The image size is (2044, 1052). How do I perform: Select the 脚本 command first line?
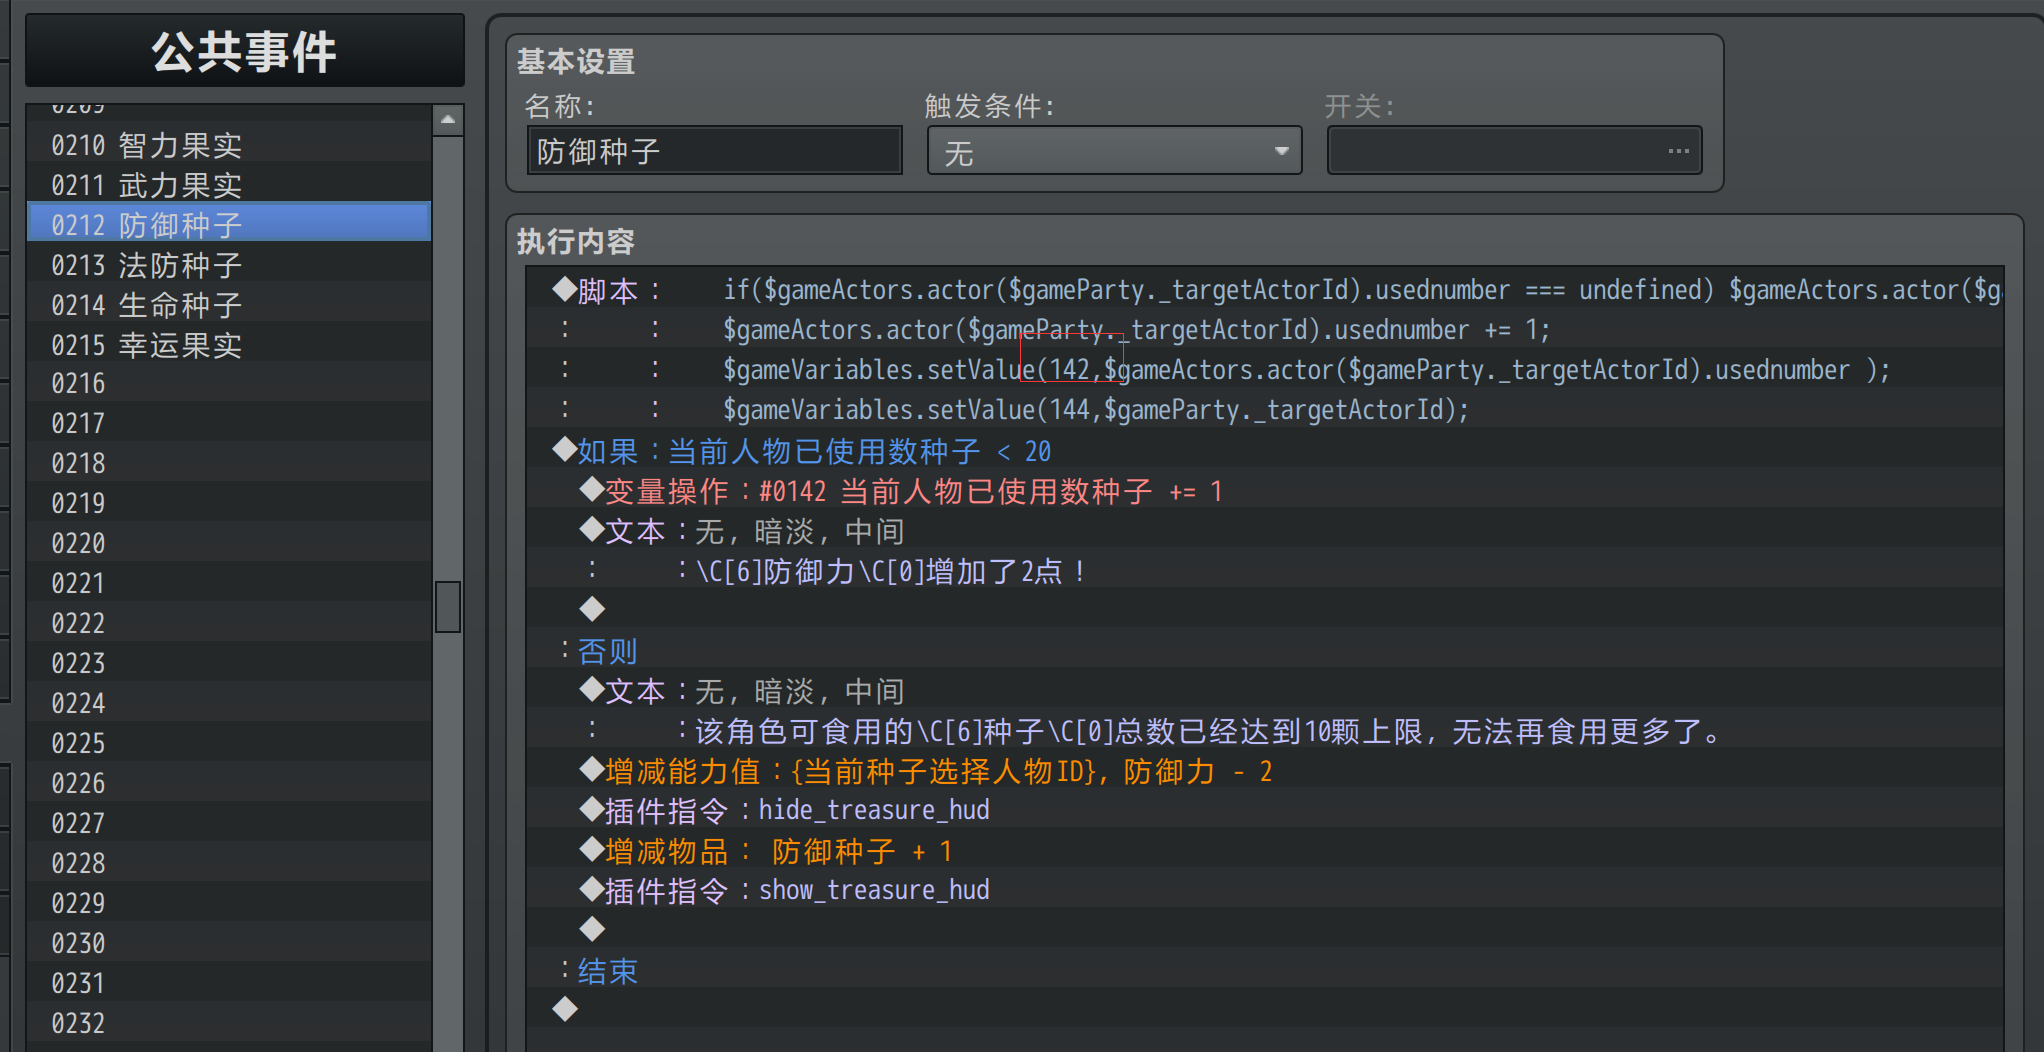[1265, 290]
